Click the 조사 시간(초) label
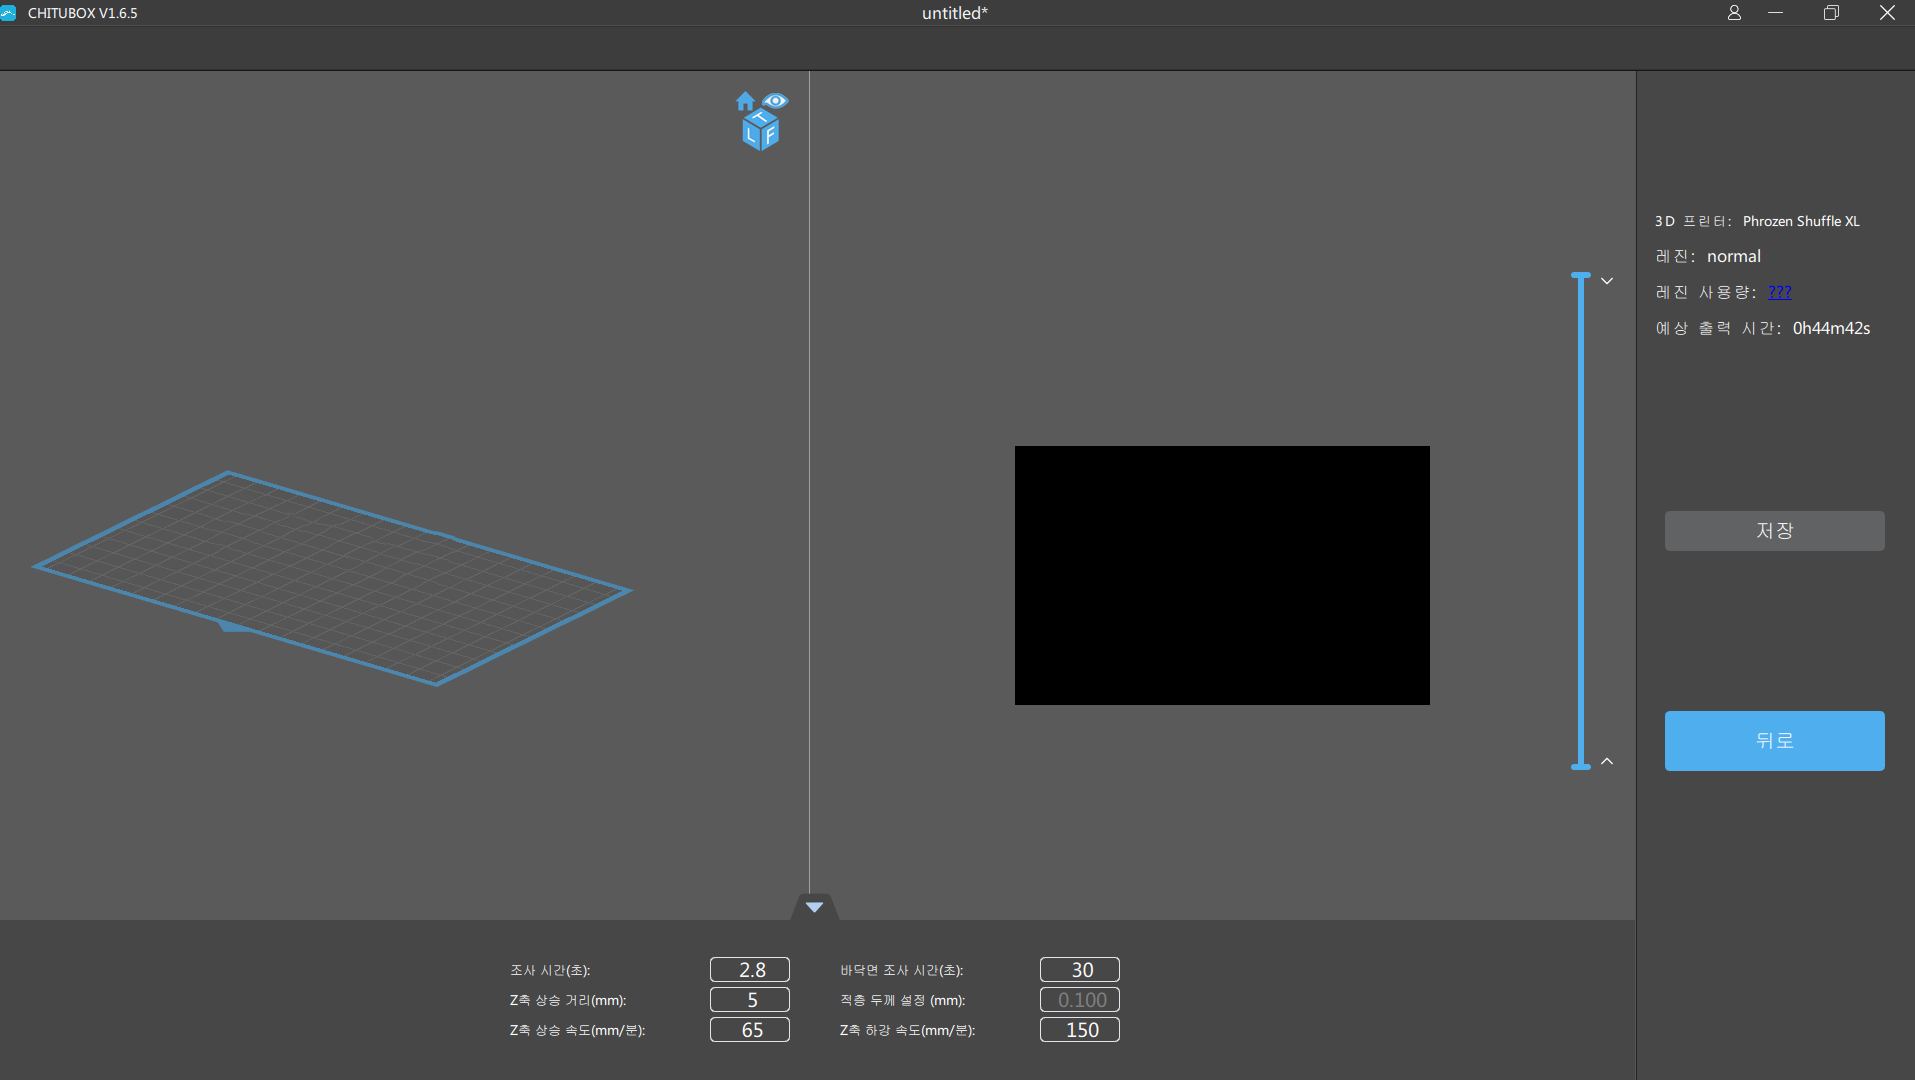Image resolution: width=1915 pixels, height=1080 pixels. click(550, 970)
